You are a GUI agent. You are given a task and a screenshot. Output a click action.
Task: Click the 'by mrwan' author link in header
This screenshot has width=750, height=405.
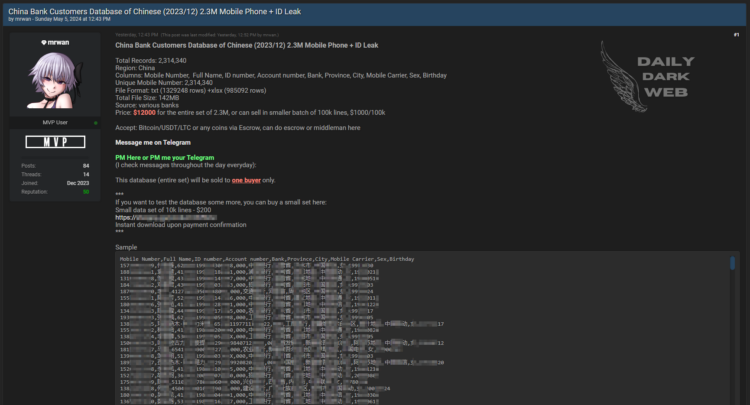[20, 19]
